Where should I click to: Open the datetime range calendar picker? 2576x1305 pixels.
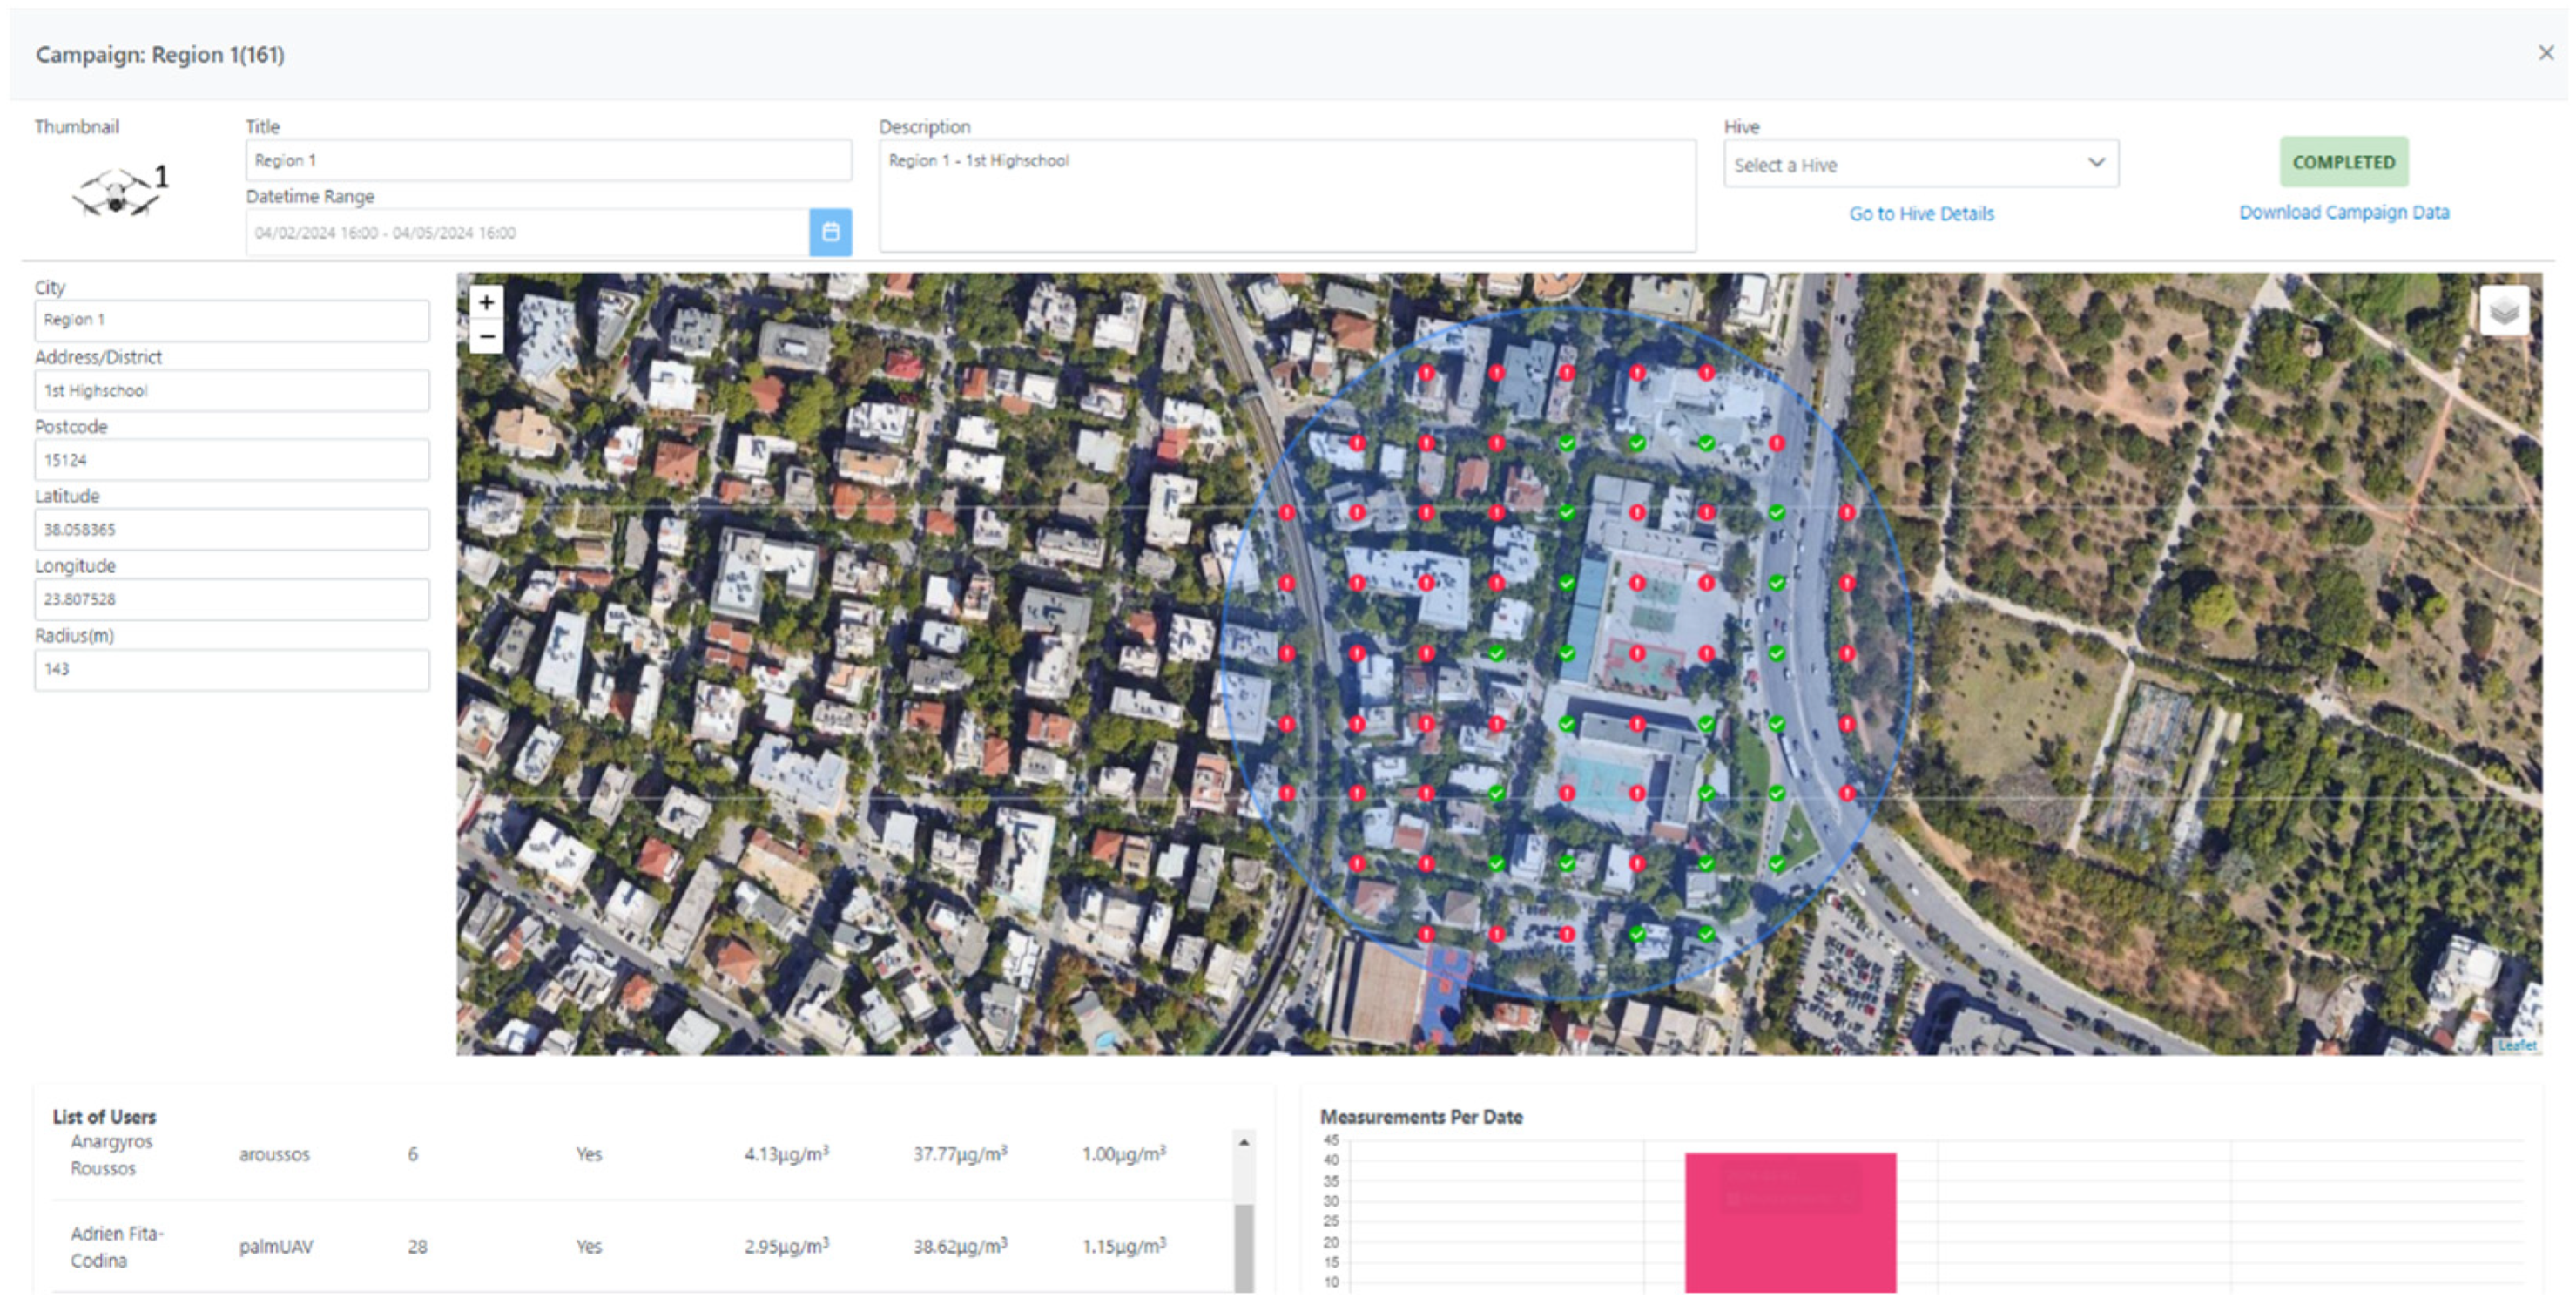point(830,232)
